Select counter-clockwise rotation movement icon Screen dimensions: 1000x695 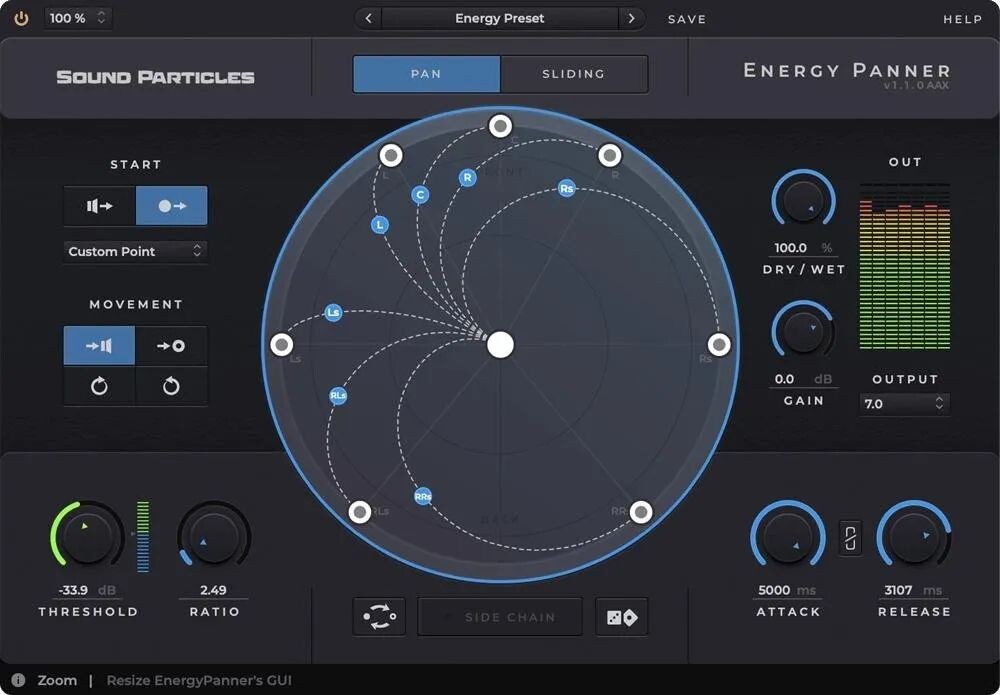tap(171, 386)
